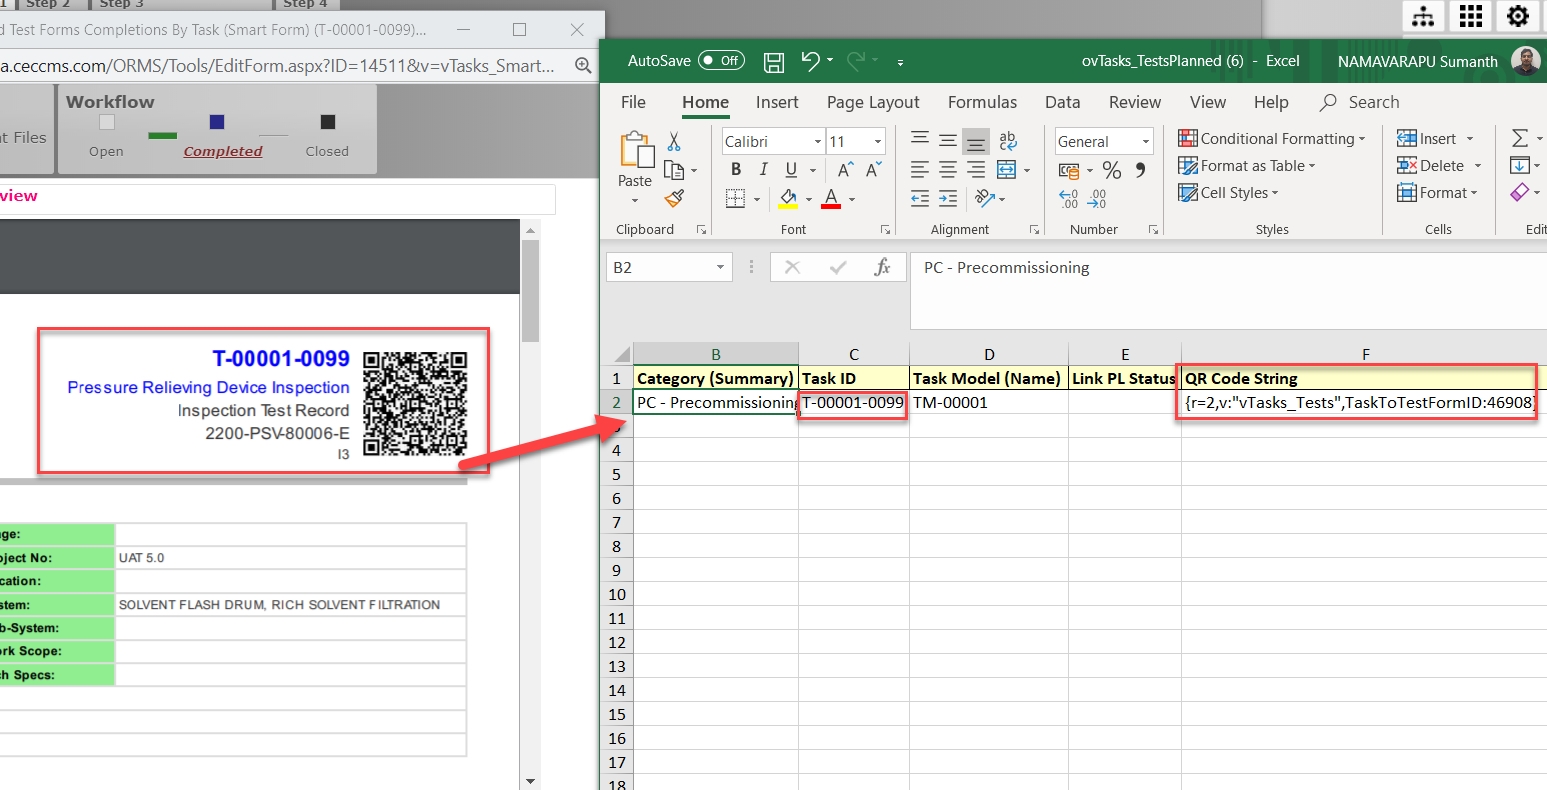Click the Paste button
The height and width of the screenshot is (790, 1547).
click(x=635, y=160)
